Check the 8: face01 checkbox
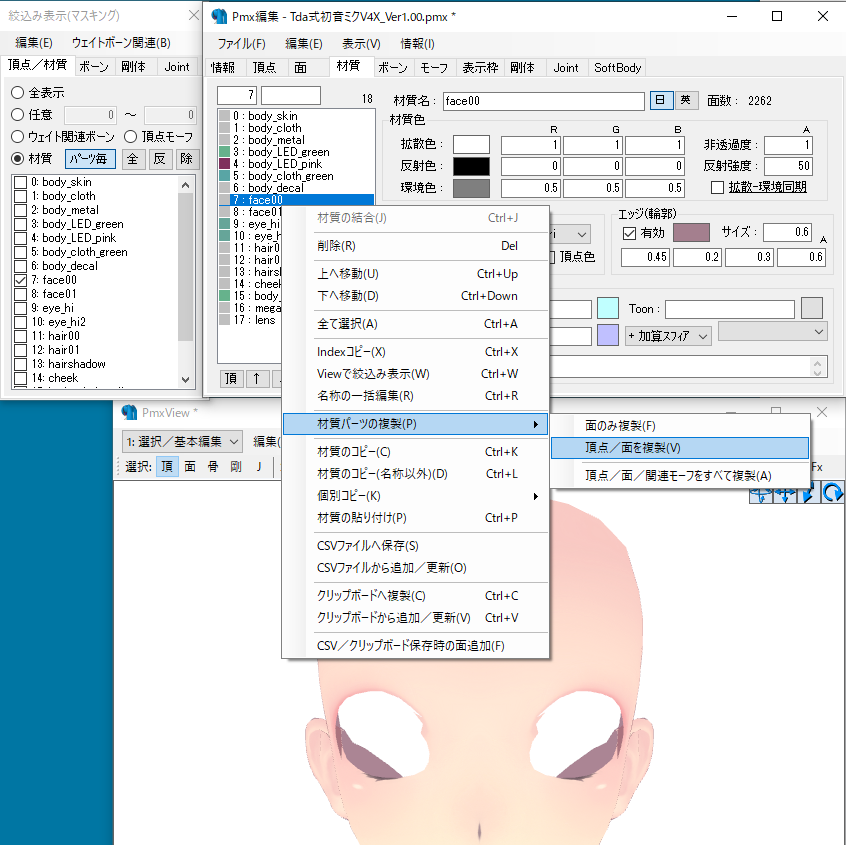846x845 pixels. tap(21, 294)
